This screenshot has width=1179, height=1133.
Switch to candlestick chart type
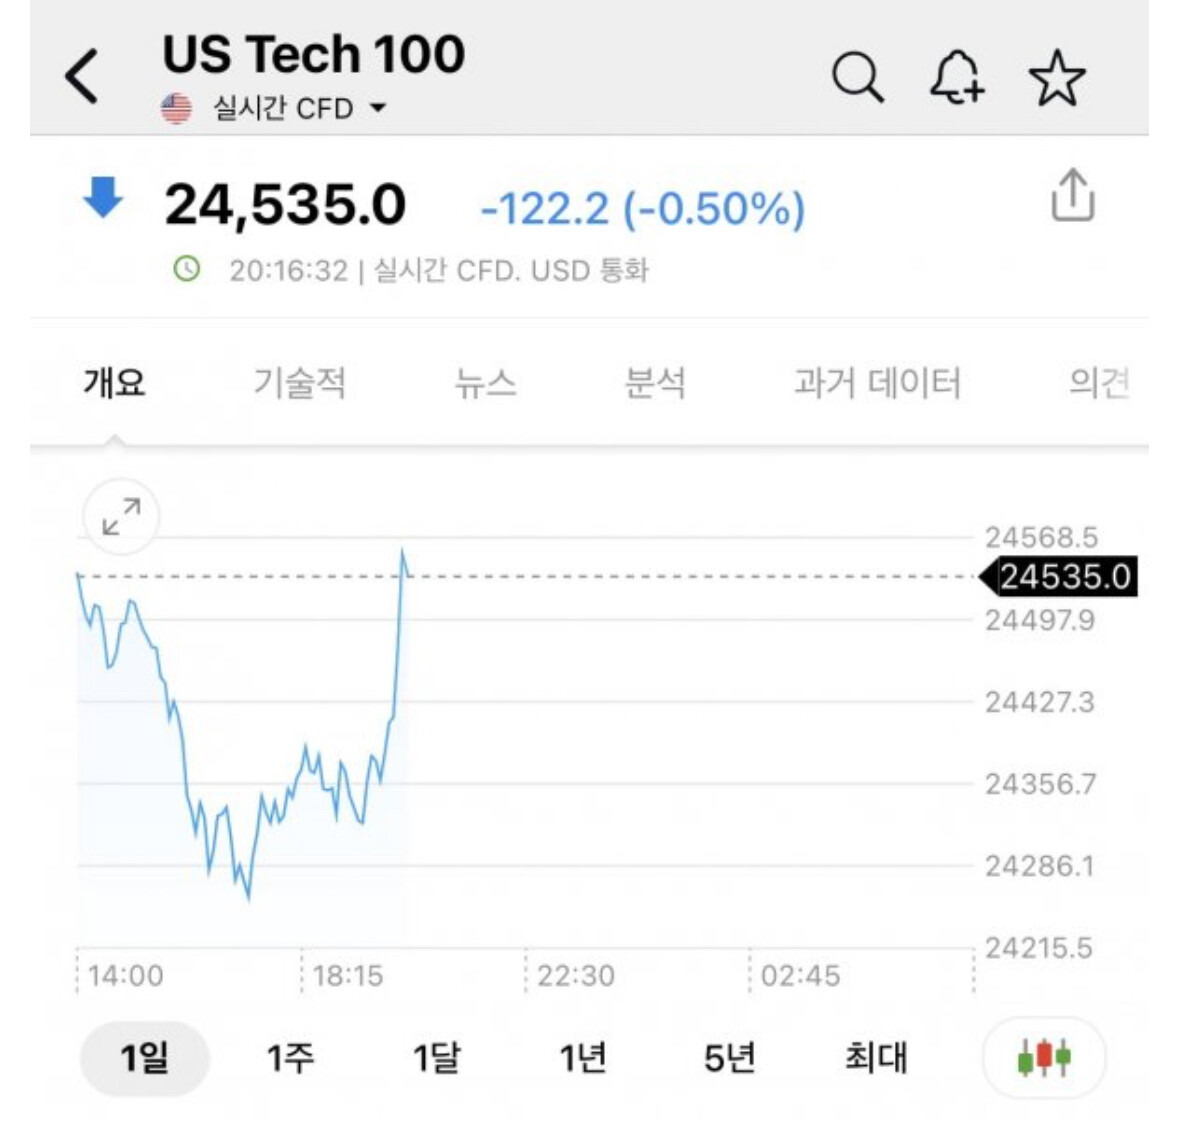[1043, 1057]
